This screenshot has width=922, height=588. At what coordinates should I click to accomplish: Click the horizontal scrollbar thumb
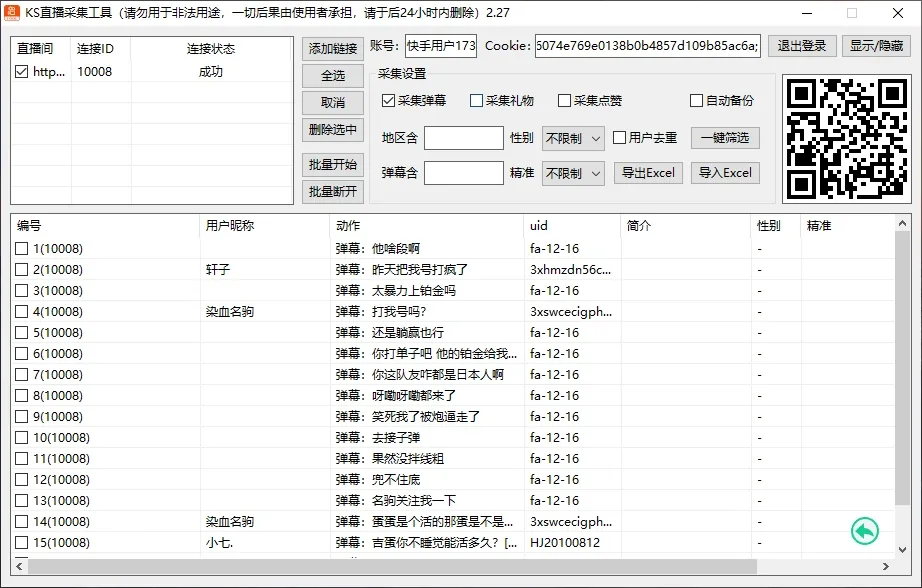click(392, 566)
